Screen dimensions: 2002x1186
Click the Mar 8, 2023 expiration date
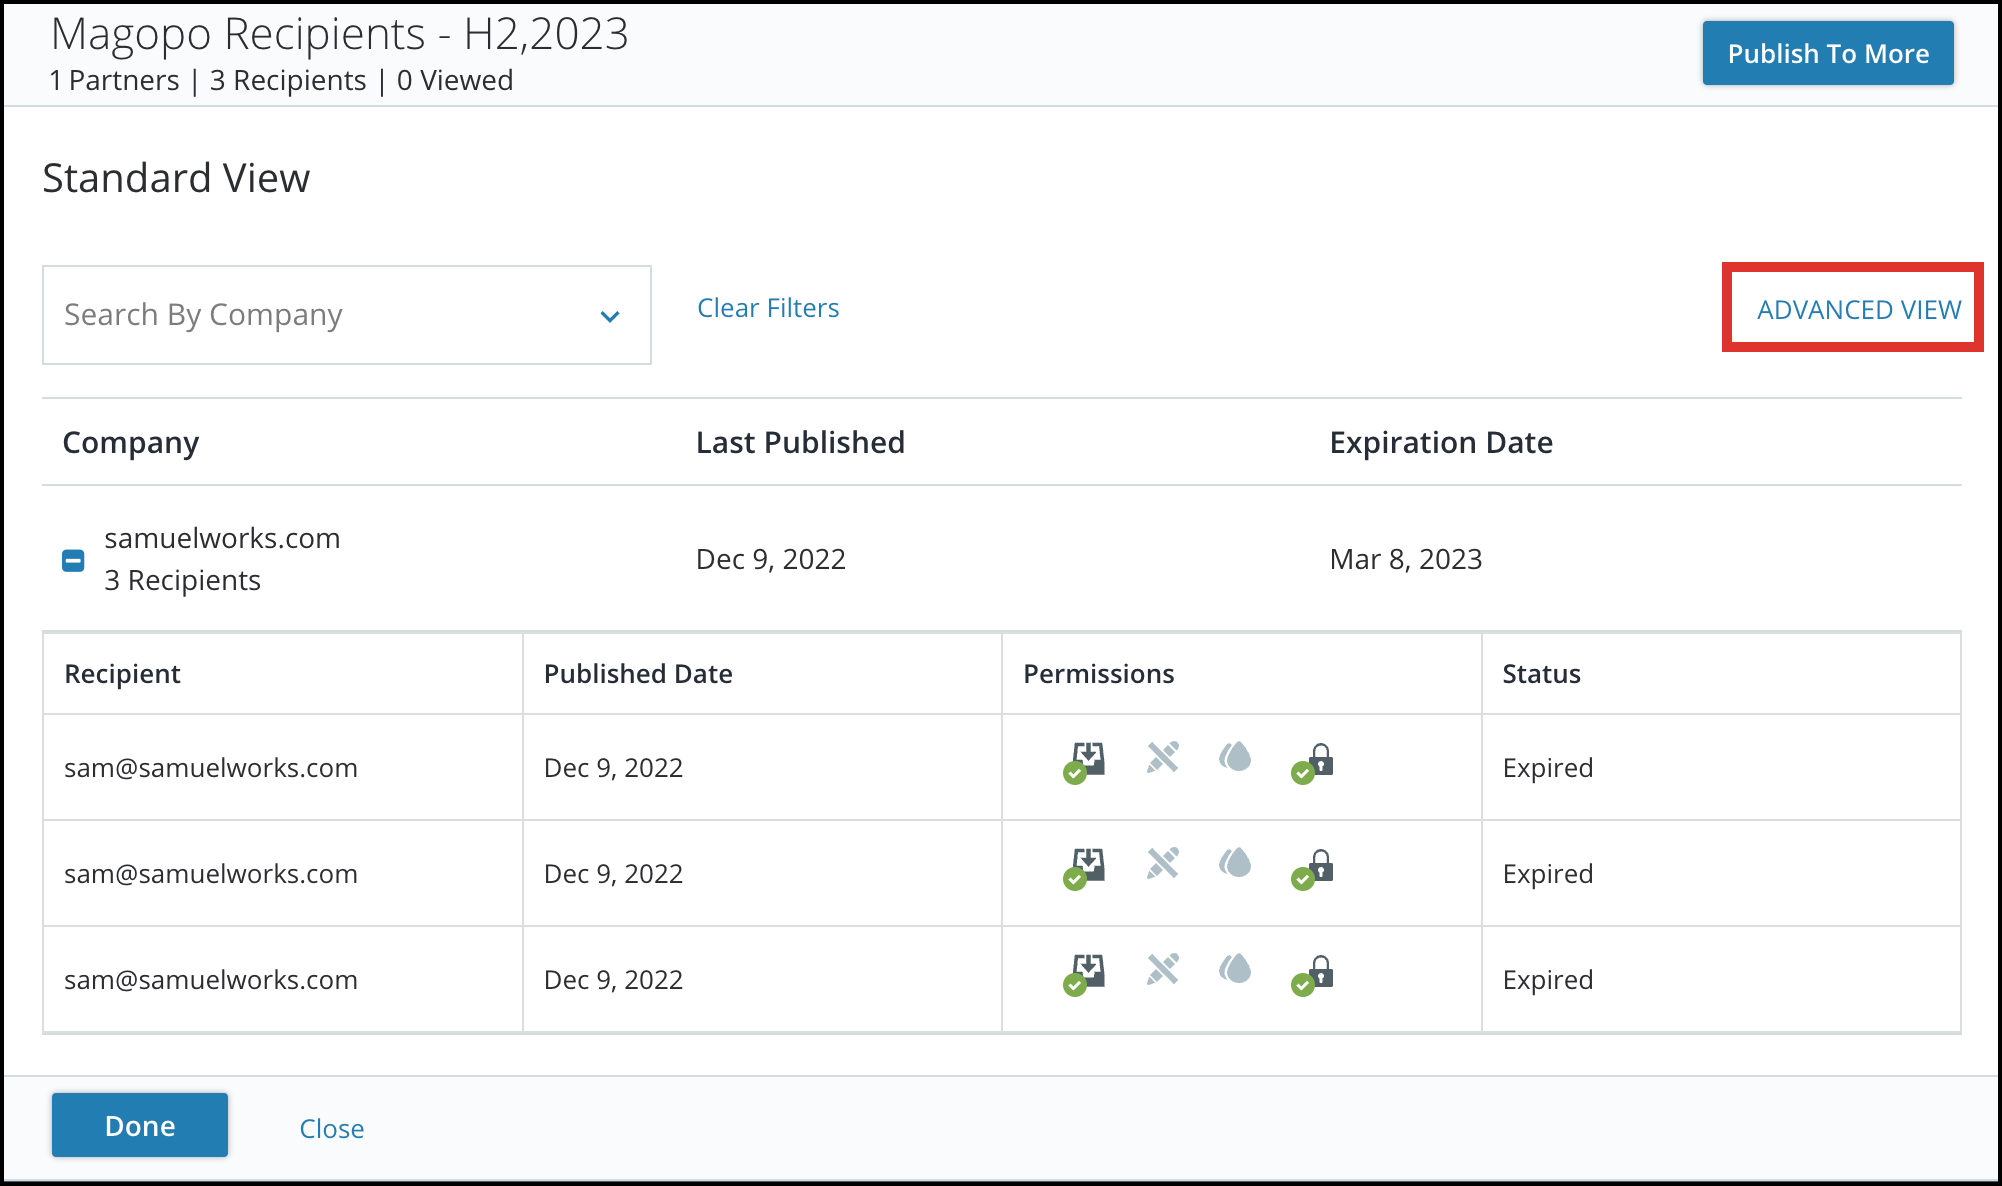pyautogui.click(x=1406, y=559)
